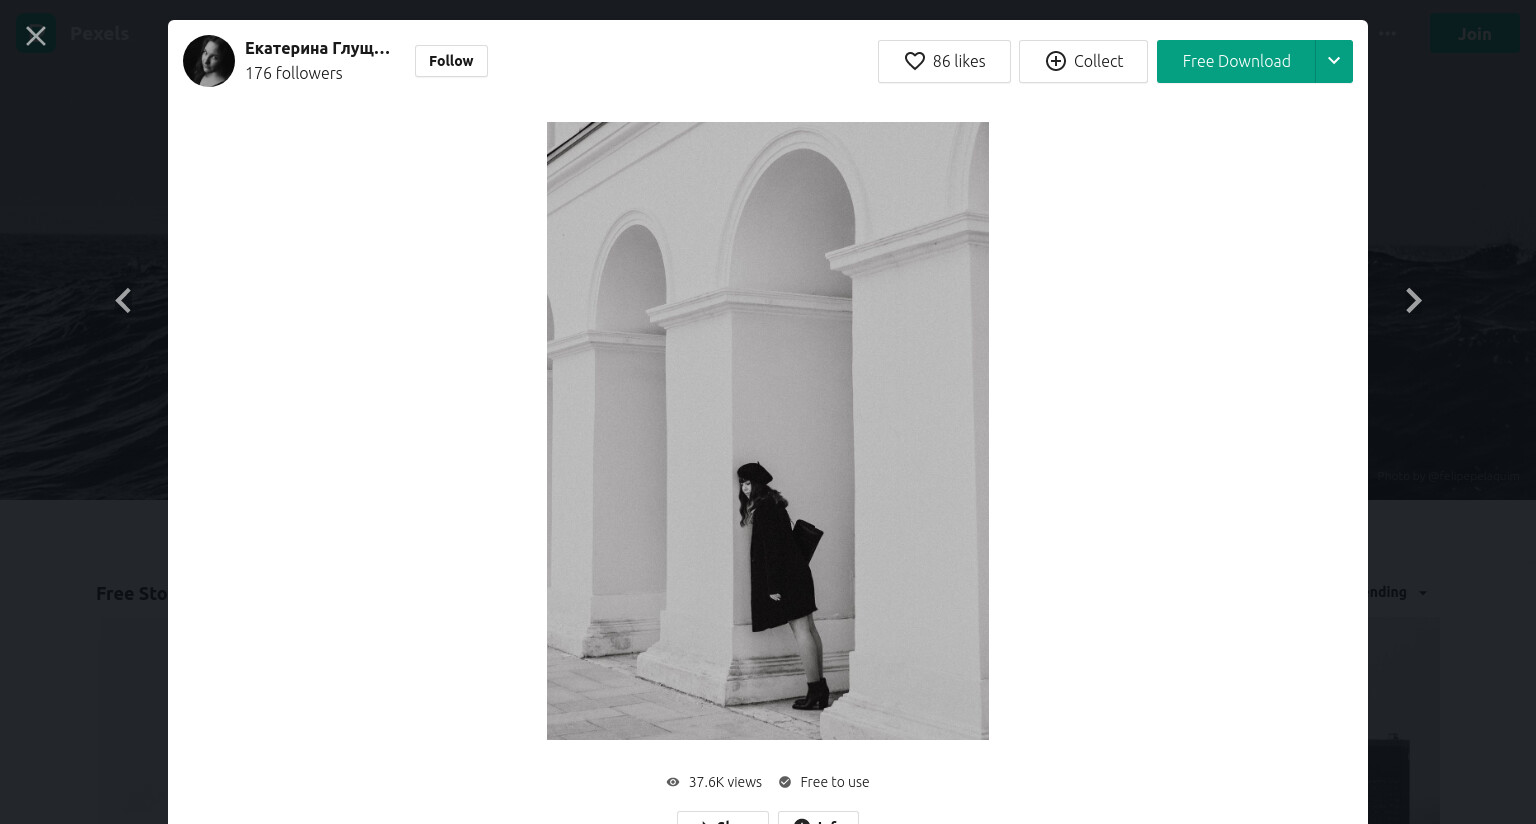Click the 176 followers text
Screen dimensions: 1536x824
[294, 73]
